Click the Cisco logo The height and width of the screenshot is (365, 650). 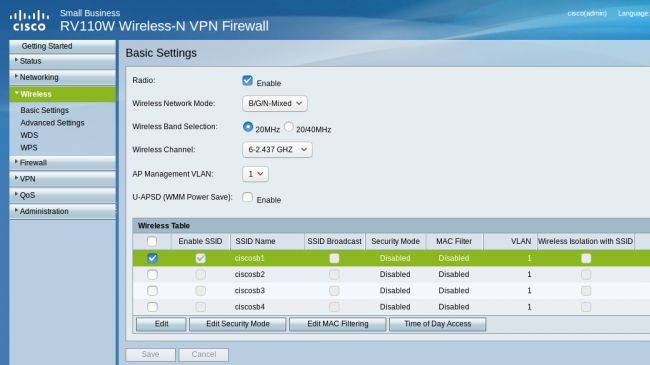click(29, 21)
